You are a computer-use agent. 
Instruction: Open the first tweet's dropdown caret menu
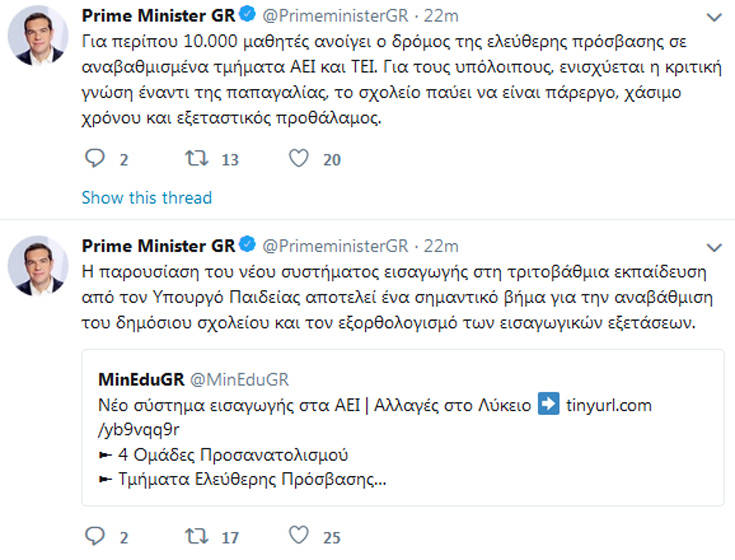711,18
